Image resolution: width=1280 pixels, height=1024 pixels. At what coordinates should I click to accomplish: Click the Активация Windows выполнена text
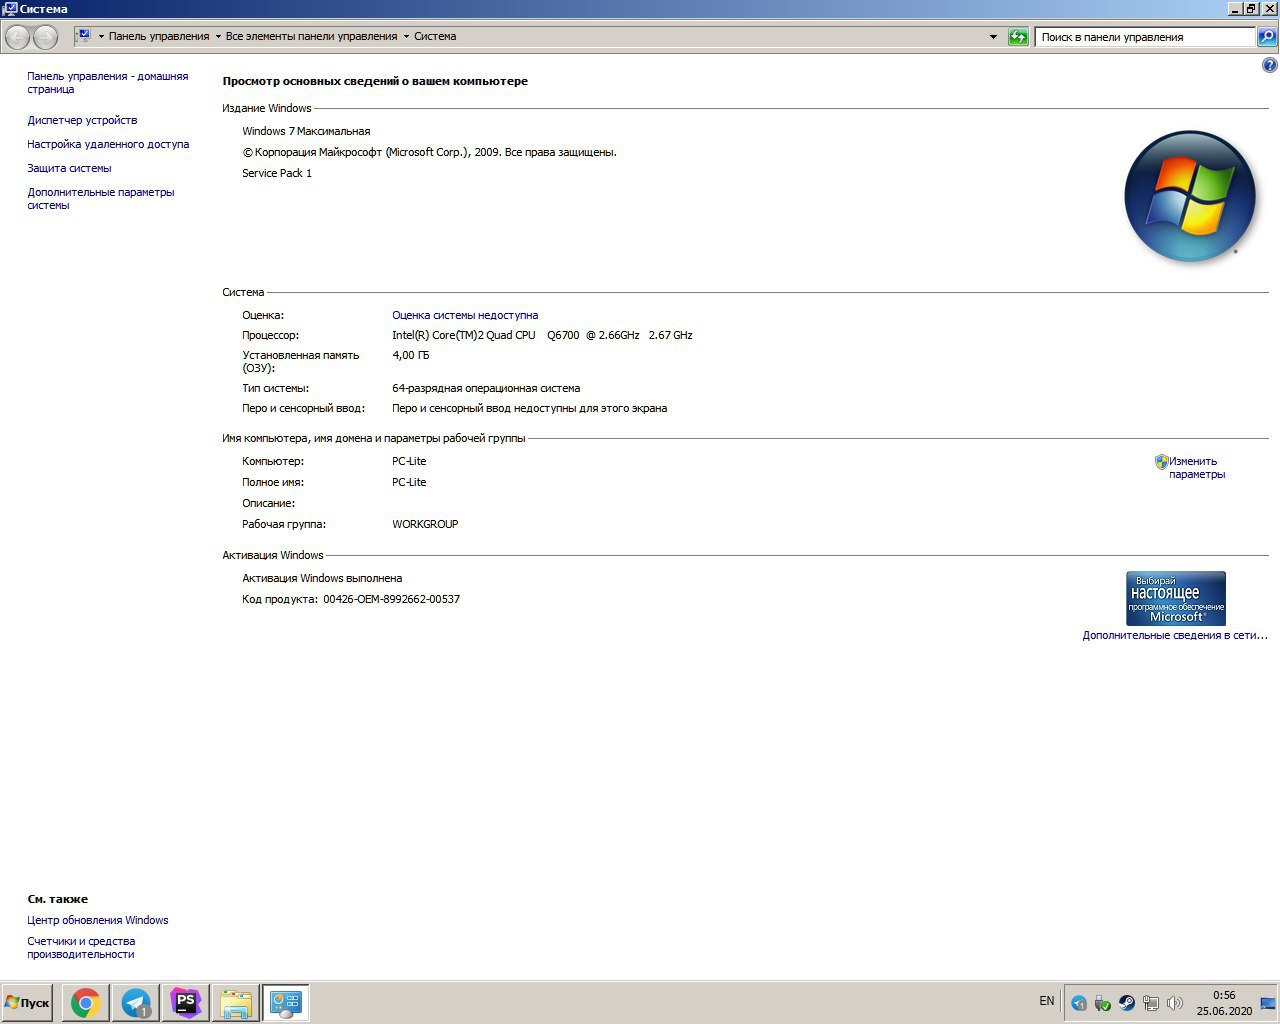coord(322,578)
